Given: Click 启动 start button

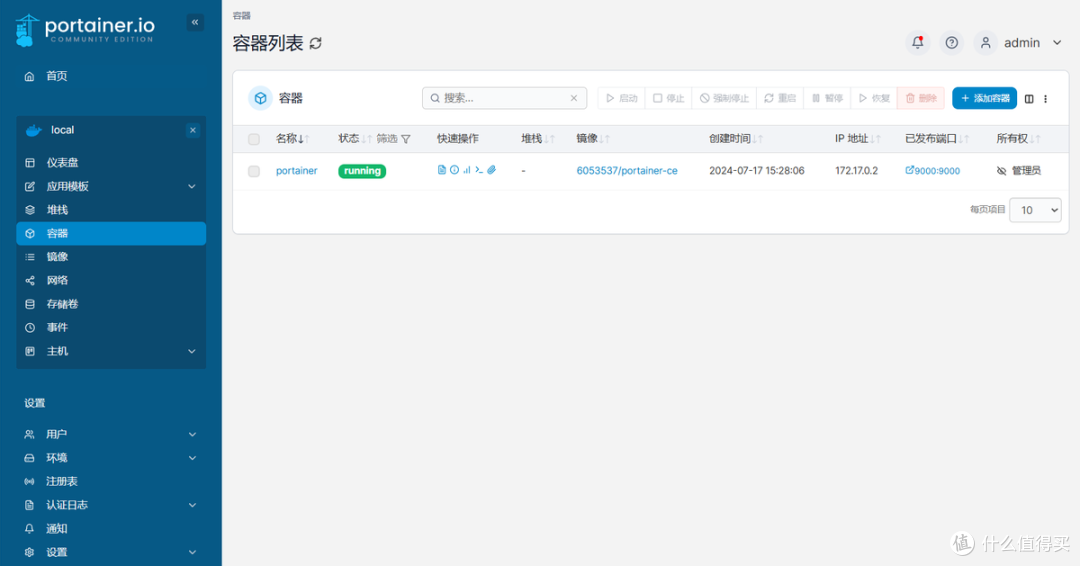Looking at the screenshot, I should tap(621, 98).
